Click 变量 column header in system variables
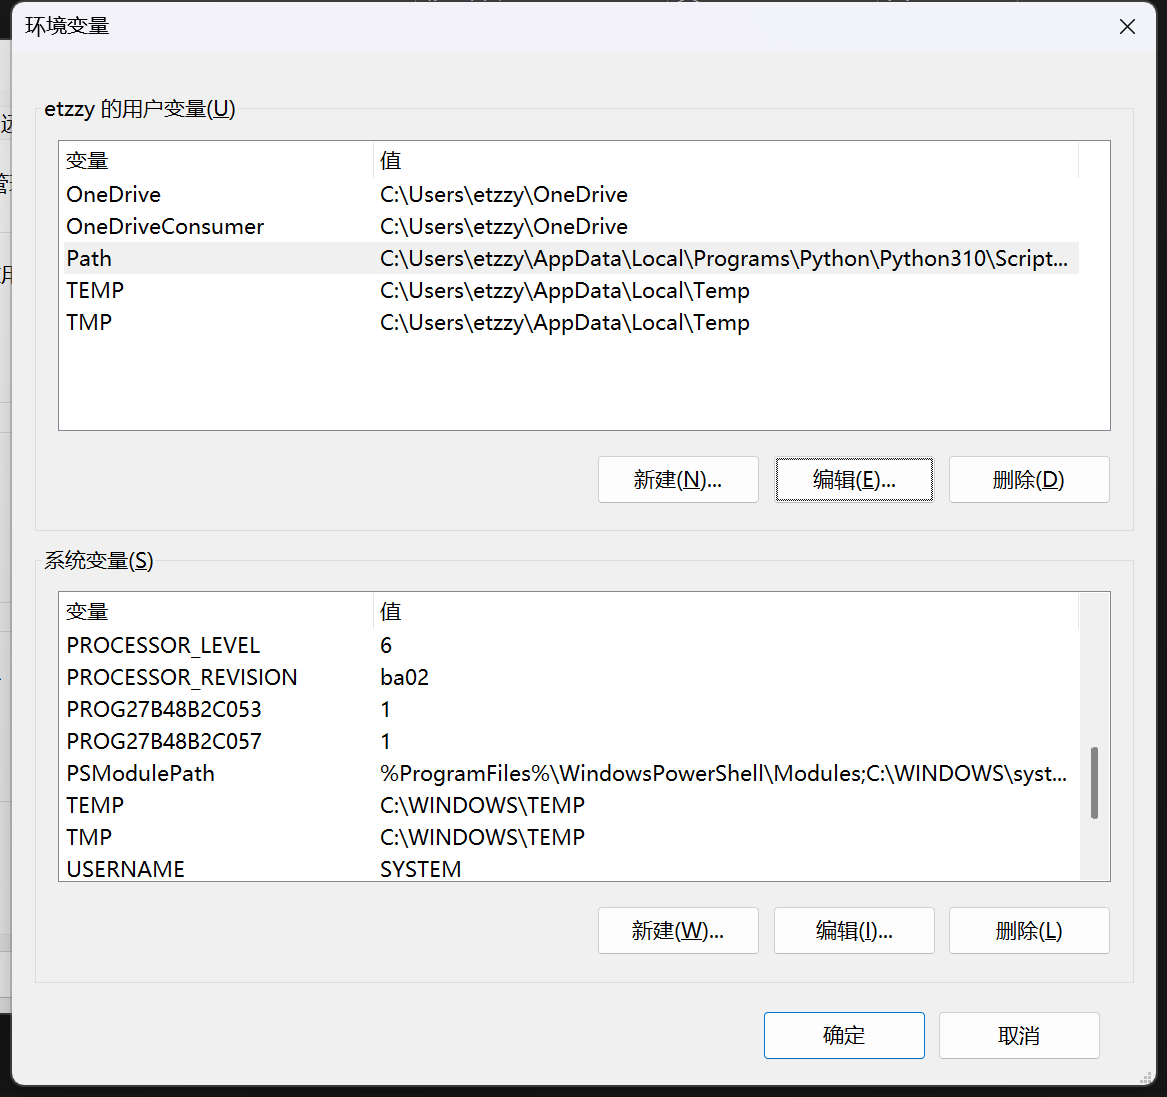This screenshot has width=1167, height=1097. point(217,611)
